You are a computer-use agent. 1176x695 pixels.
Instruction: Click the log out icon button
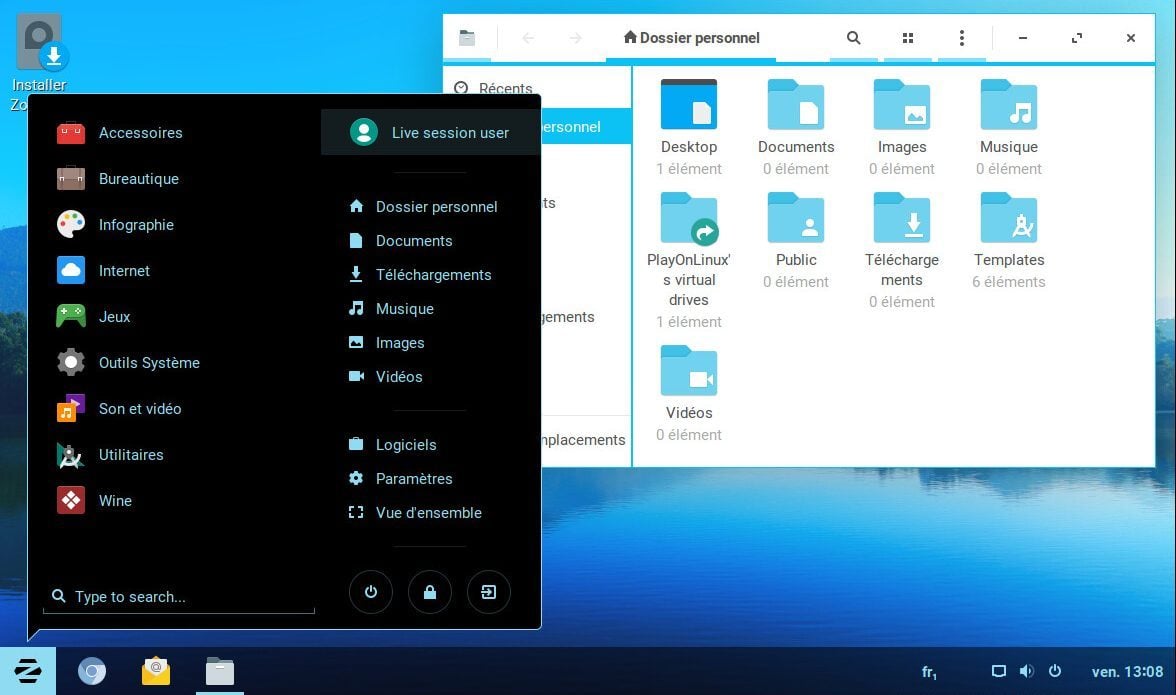(x=488, y=592)
